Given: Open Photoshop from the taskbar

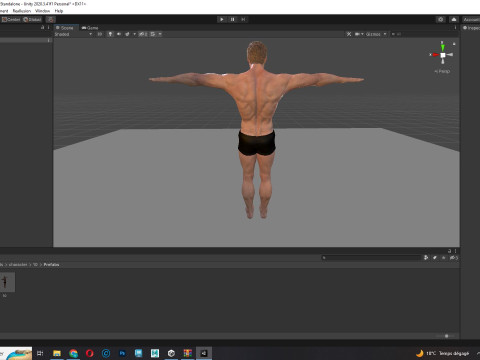Looking at the screenshot, I should coord(122,353).
